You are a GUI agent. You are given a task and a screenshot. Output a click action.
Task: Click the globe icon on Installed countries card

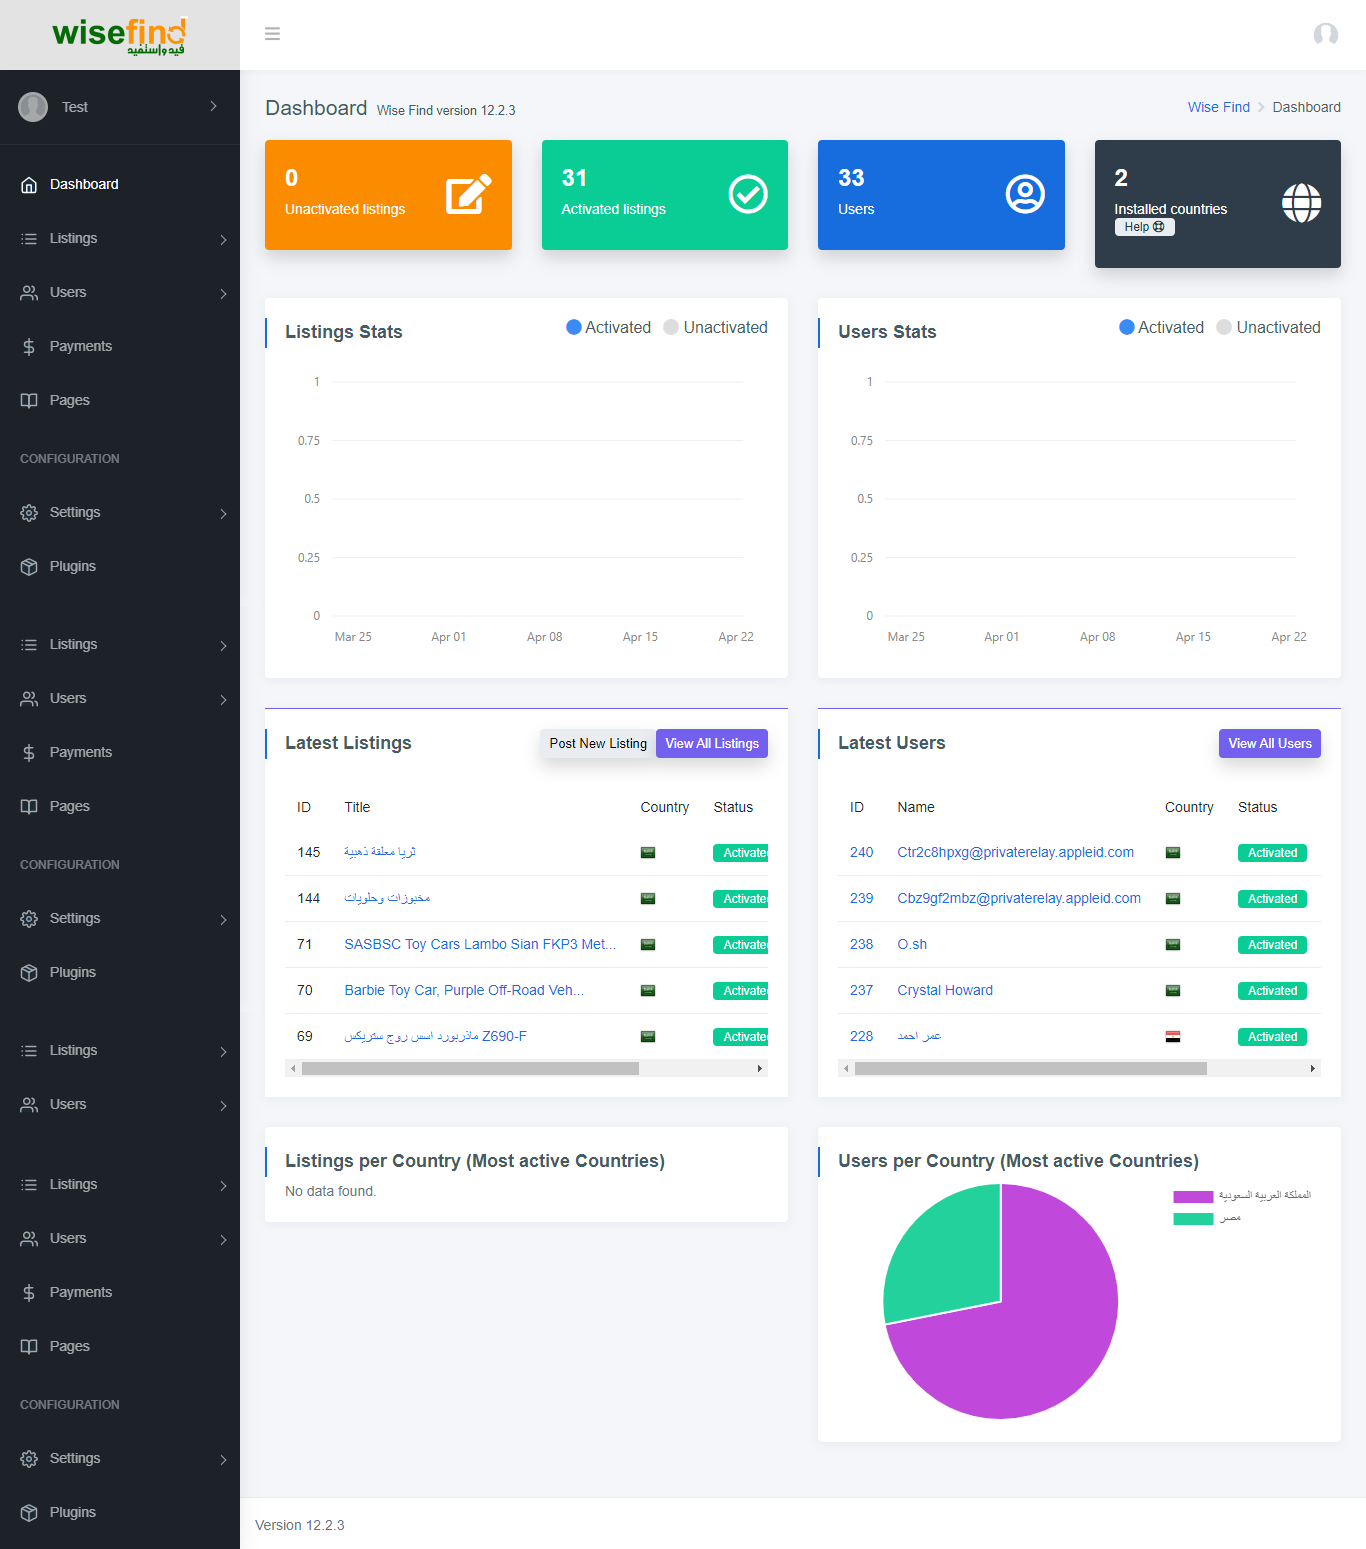1301,203
